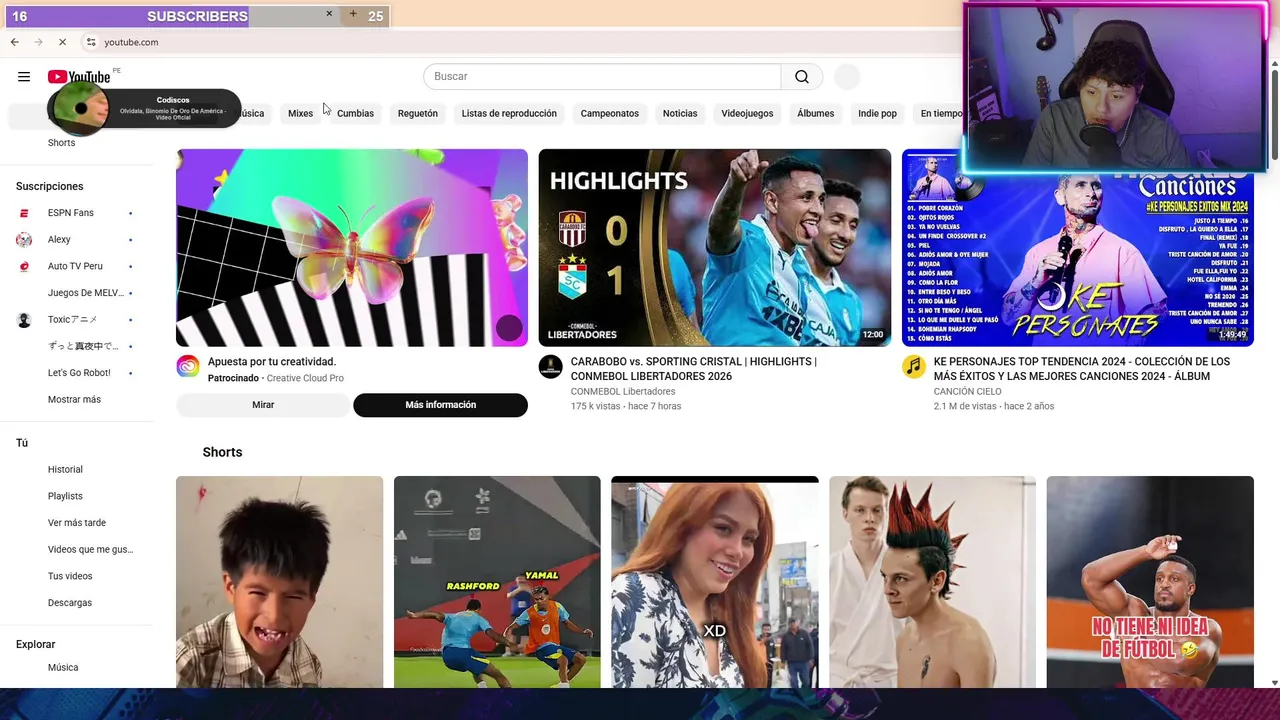Click the CONMEBOL Libertadores channel name
Screen dimensions: 1280x720
click(623, 392)
